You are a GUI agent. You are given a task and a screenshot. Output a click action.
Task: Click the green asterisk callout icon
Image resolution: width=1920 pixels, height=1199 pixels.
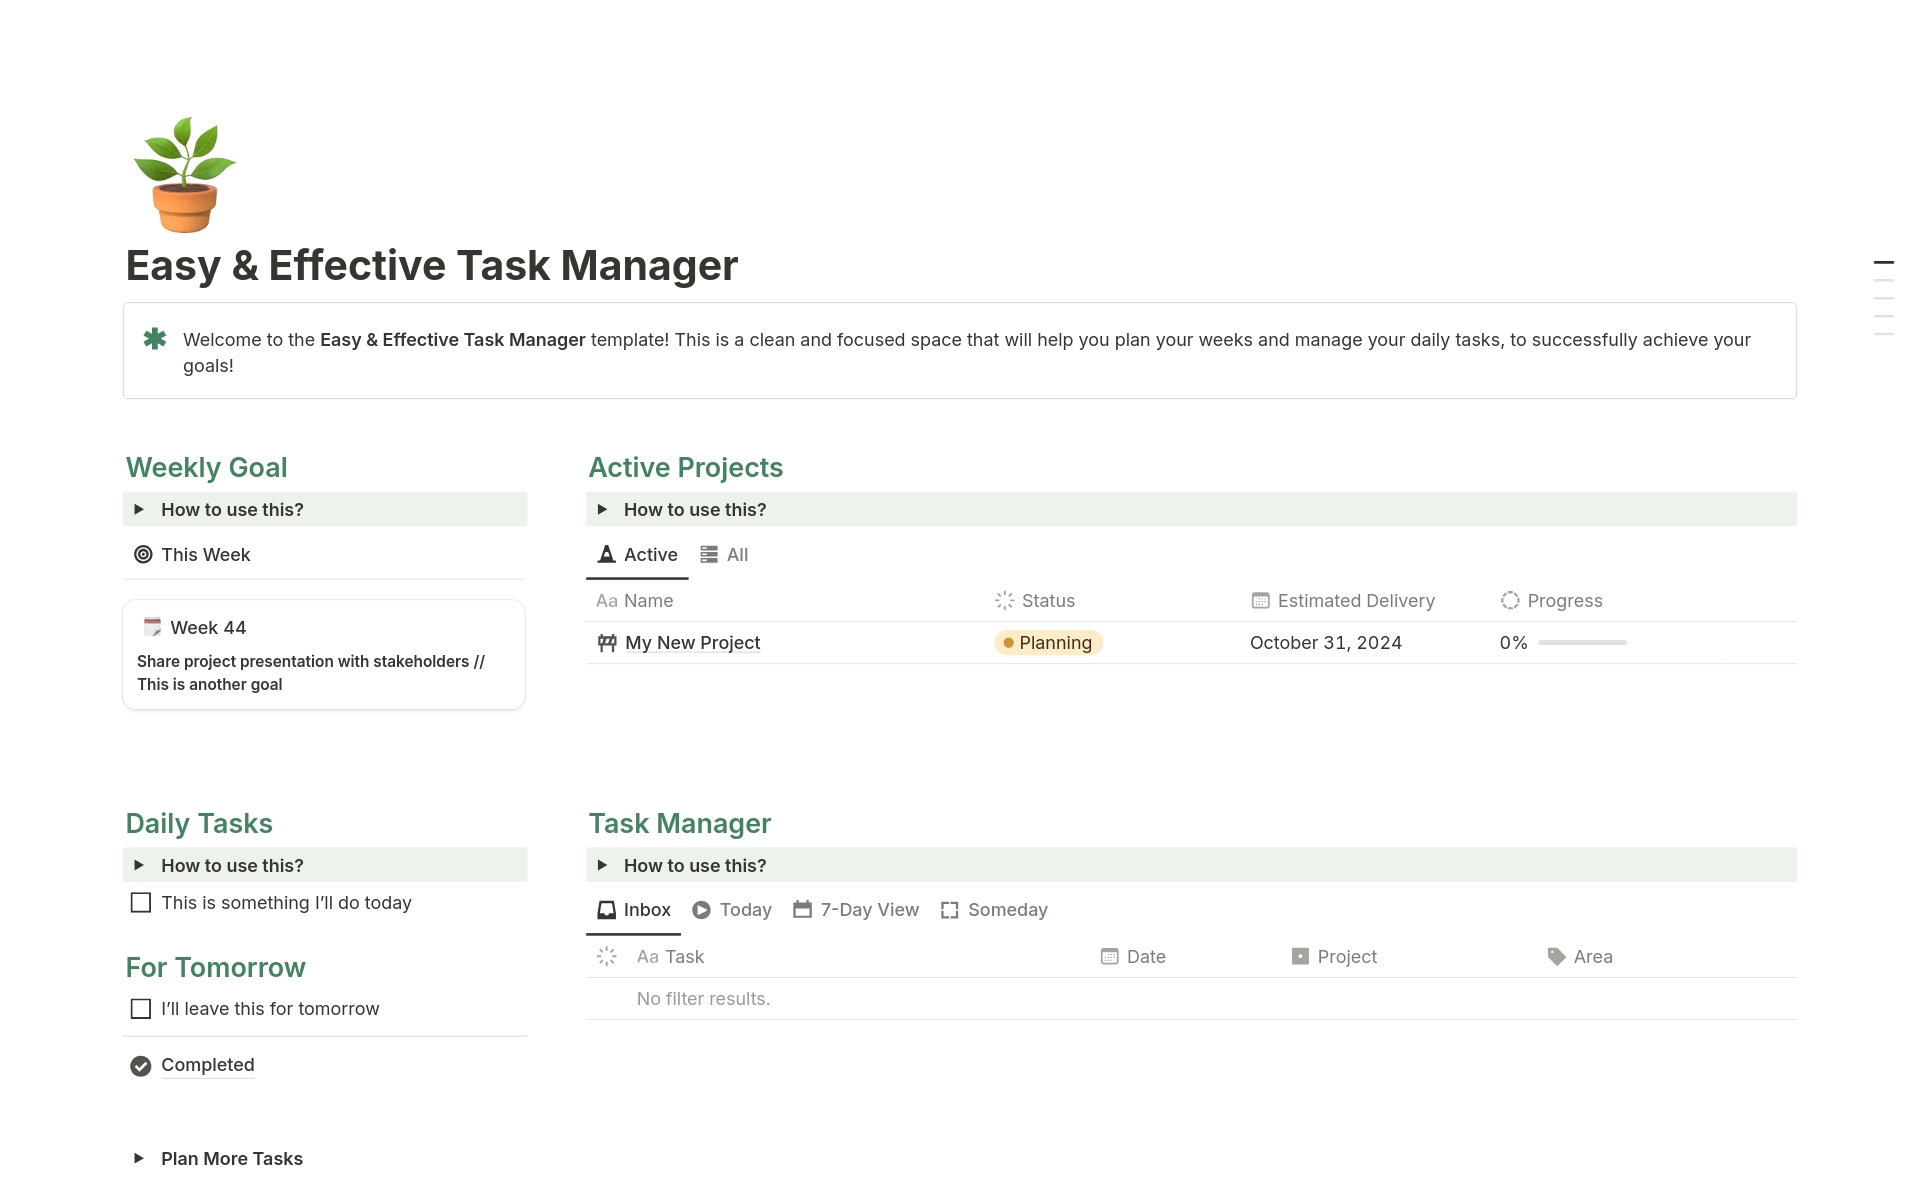(155, 339)
